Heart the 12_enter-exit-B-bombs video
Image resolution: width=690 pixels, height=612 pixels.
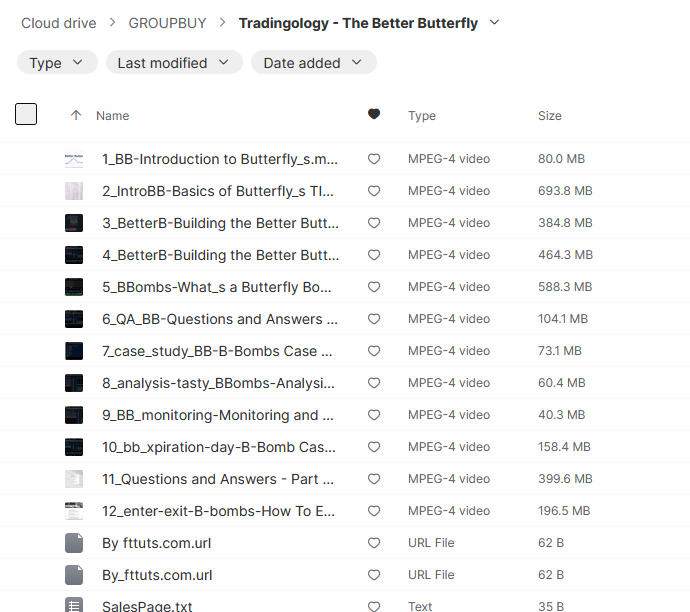coord(374,511)
